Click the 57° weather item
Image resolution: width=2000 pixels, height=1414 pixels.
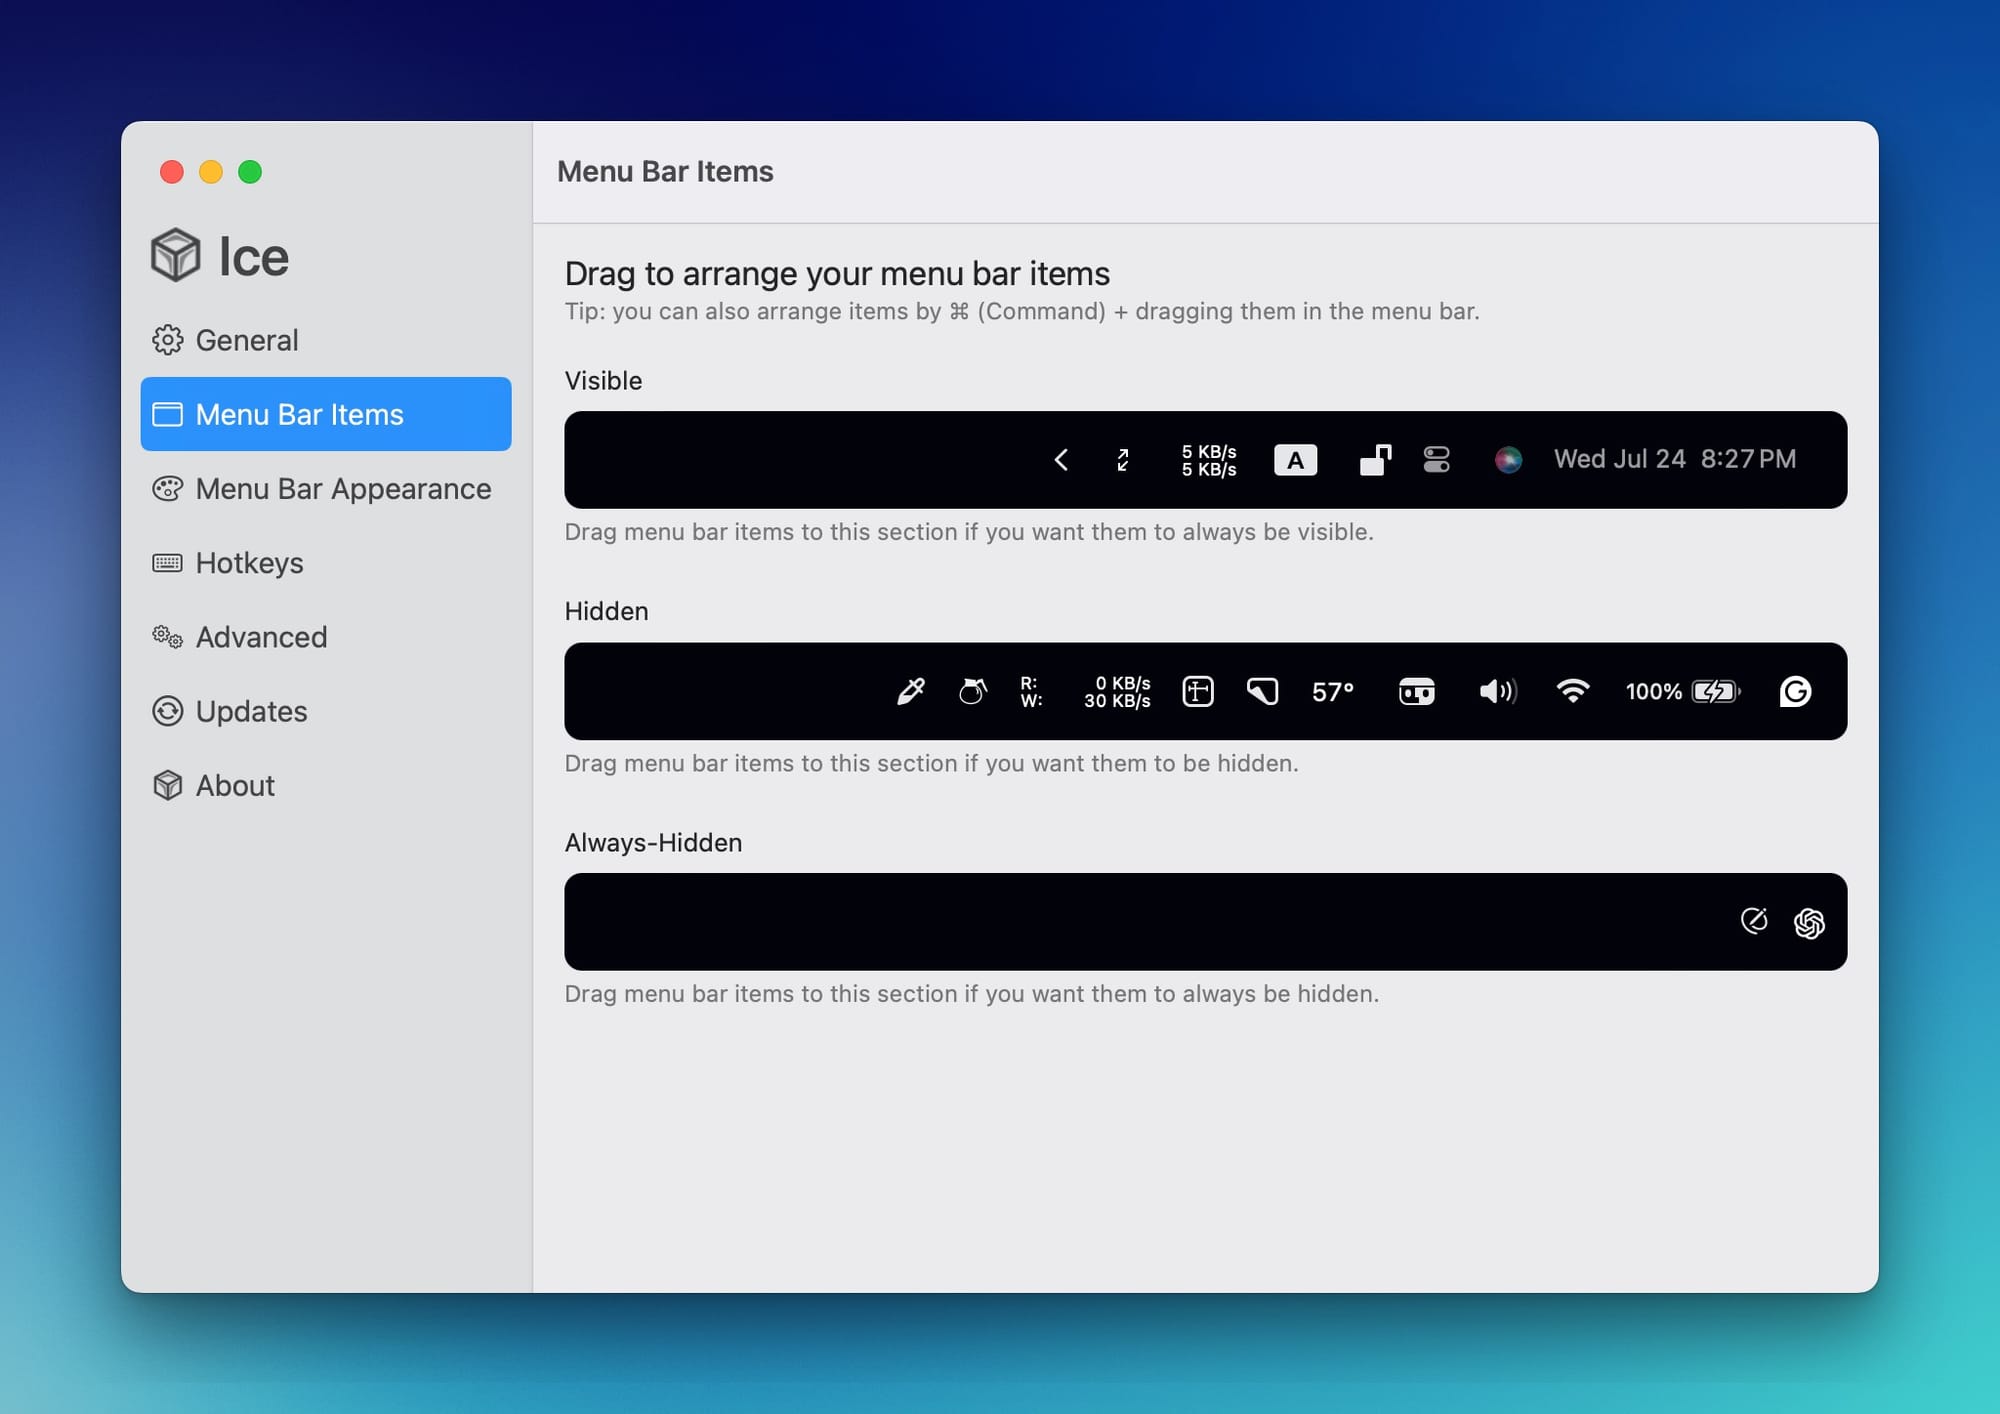point(1333,692)
